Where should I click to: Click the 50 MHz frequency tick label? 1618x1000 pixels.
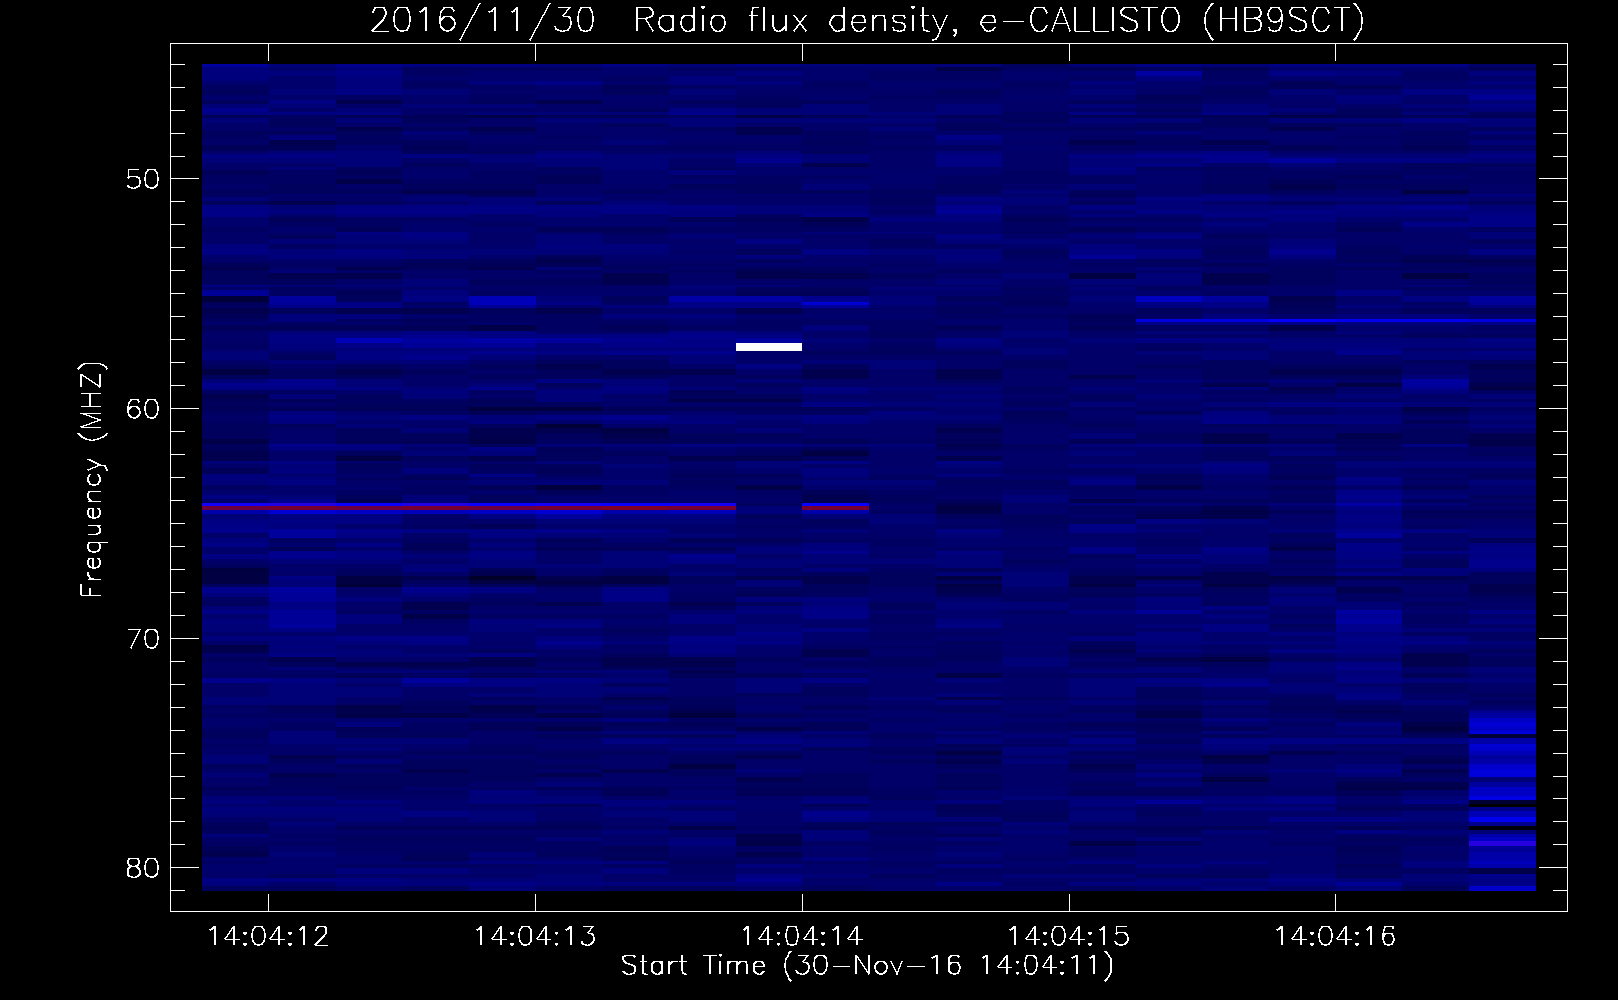pos(143,179)
